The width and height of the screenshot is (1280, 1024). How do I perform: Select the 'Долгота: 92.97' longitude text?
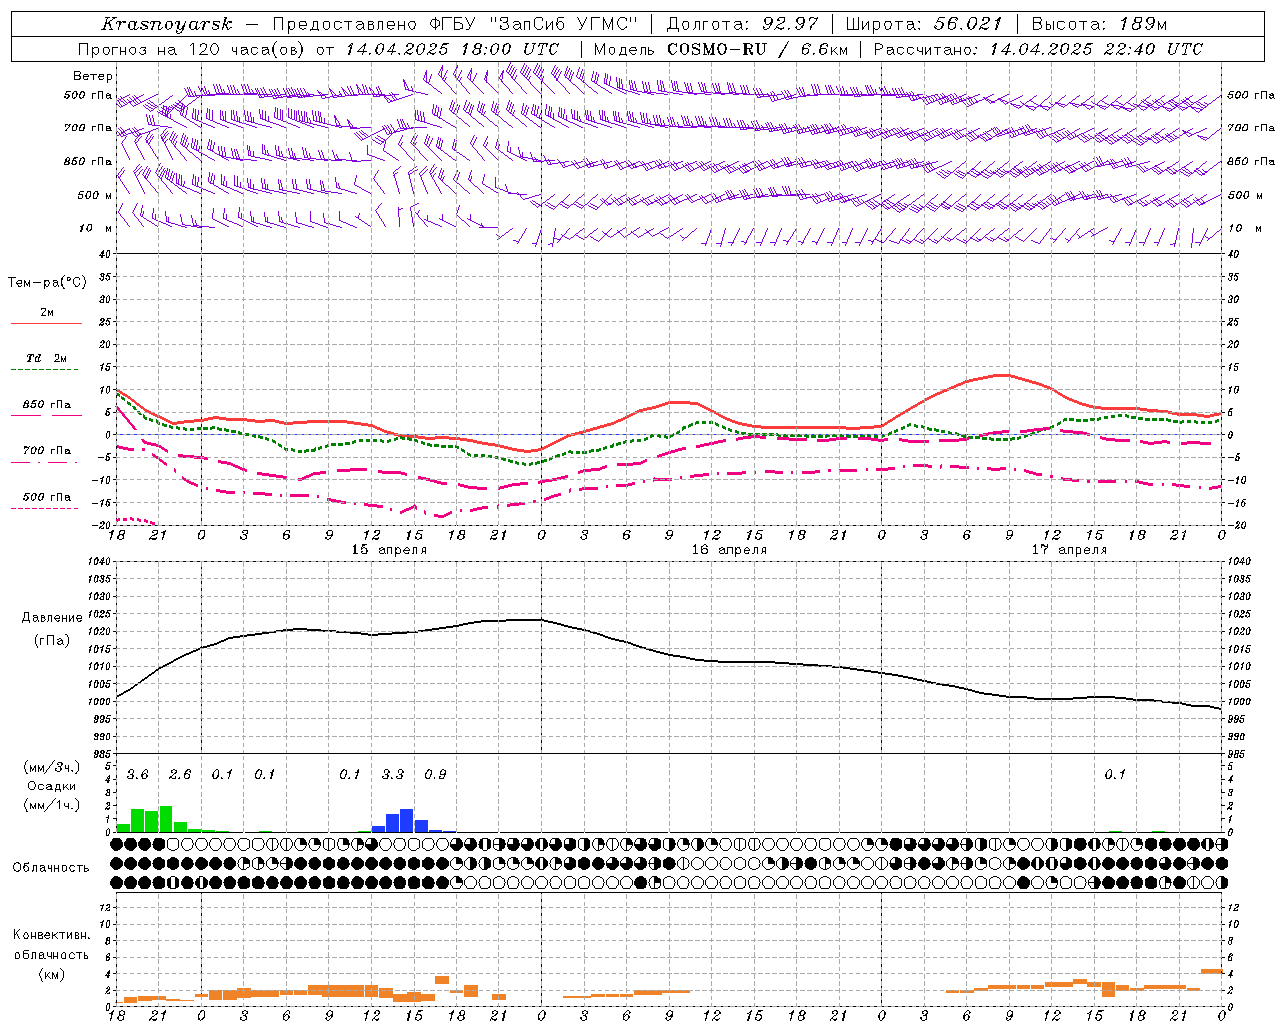click(x=742, y=24)
